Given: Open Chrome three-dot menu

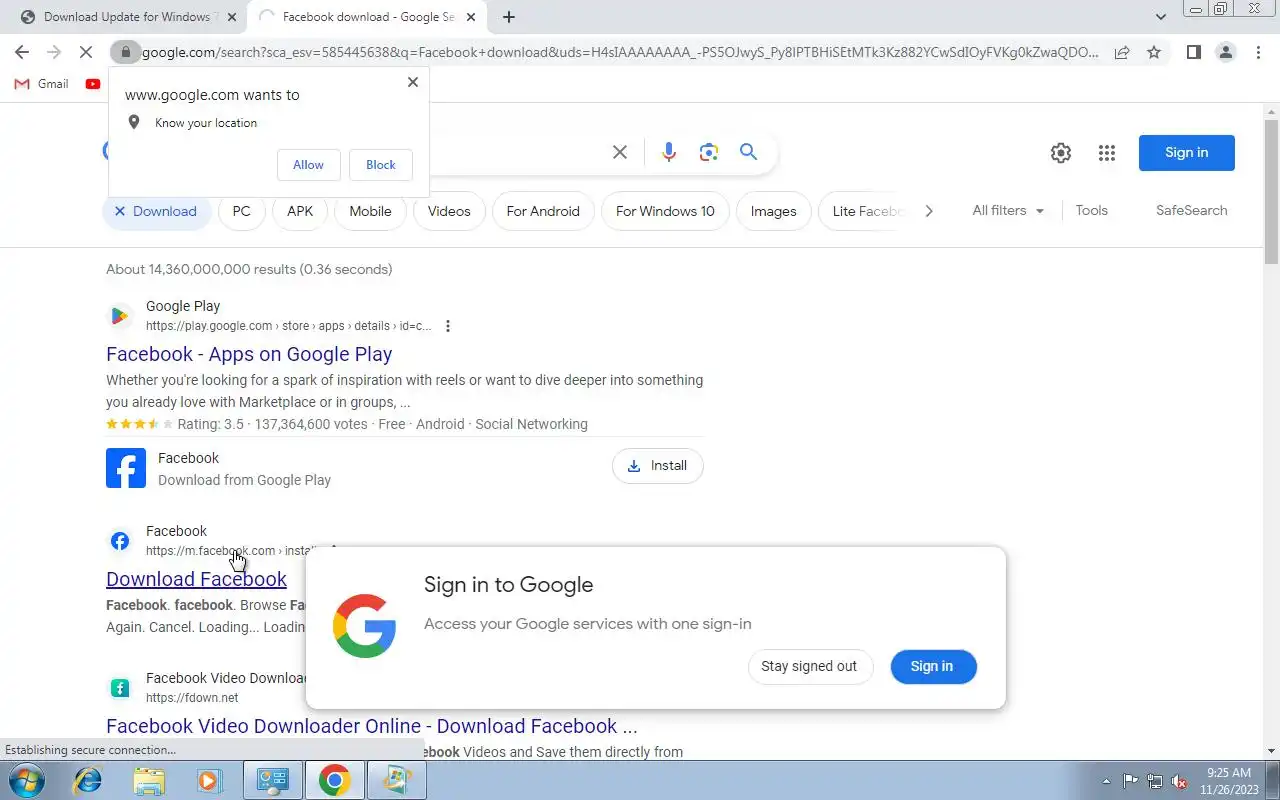Looking at the screenshot, I should coord(1258,52).
